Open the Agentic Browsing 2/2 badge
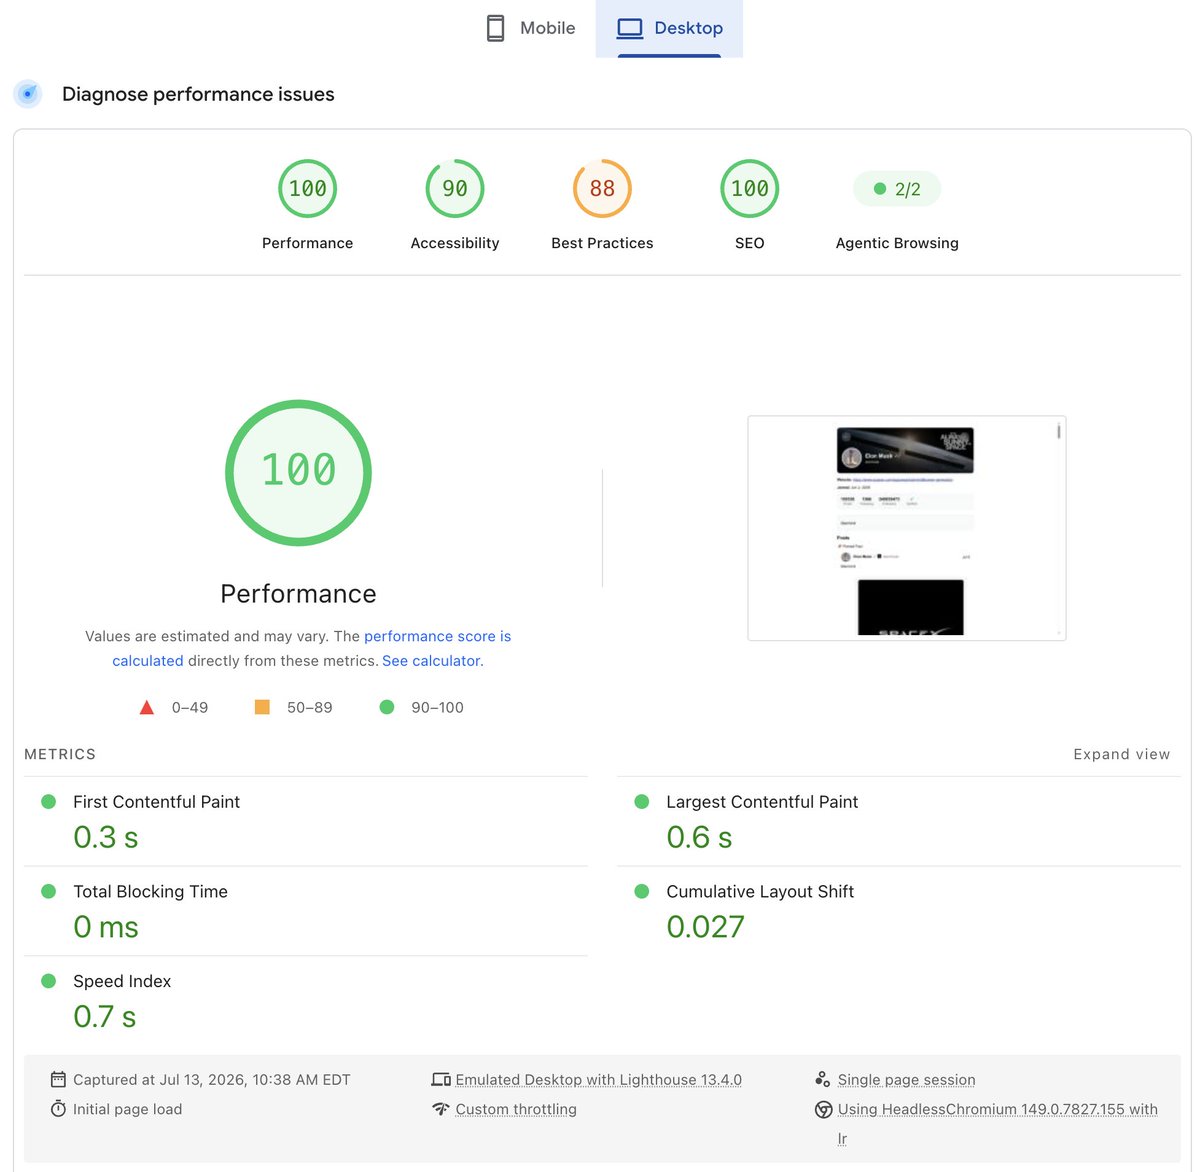The width and height of the screenshot is (1200, 1172). coord(897,189)
